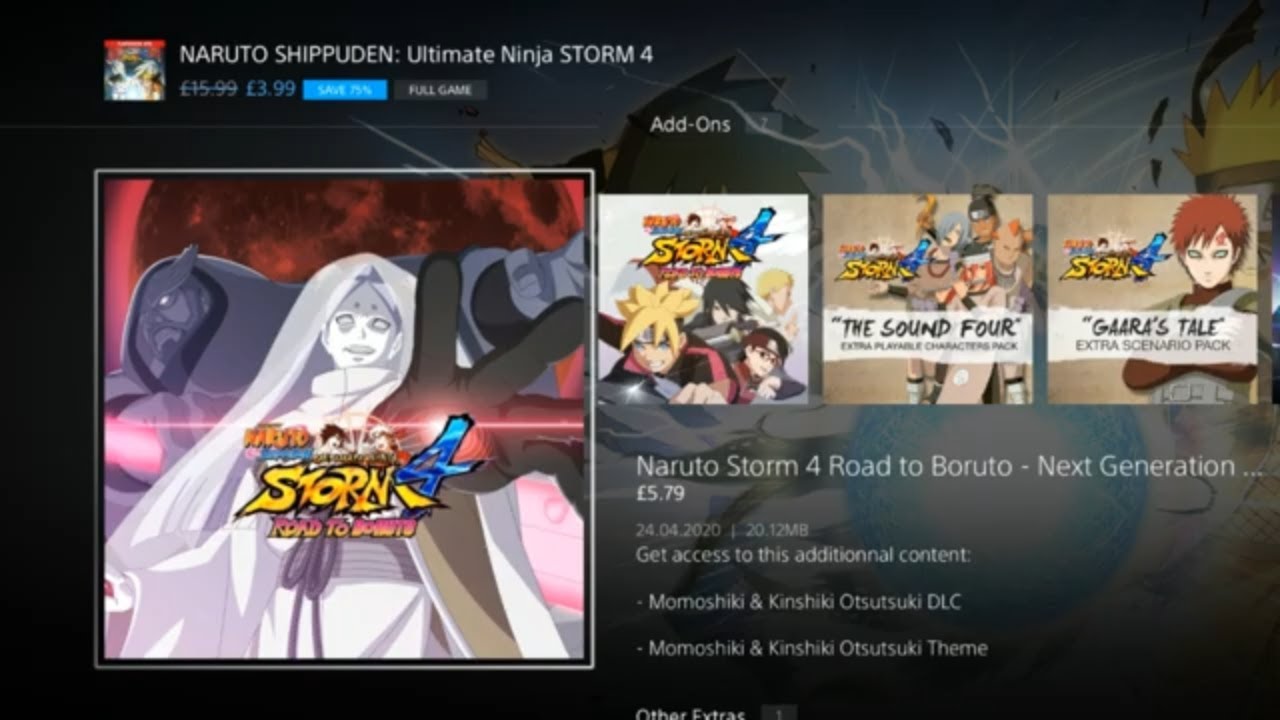Open the large highlighted Road to Boruto artwork

point(344,418)
